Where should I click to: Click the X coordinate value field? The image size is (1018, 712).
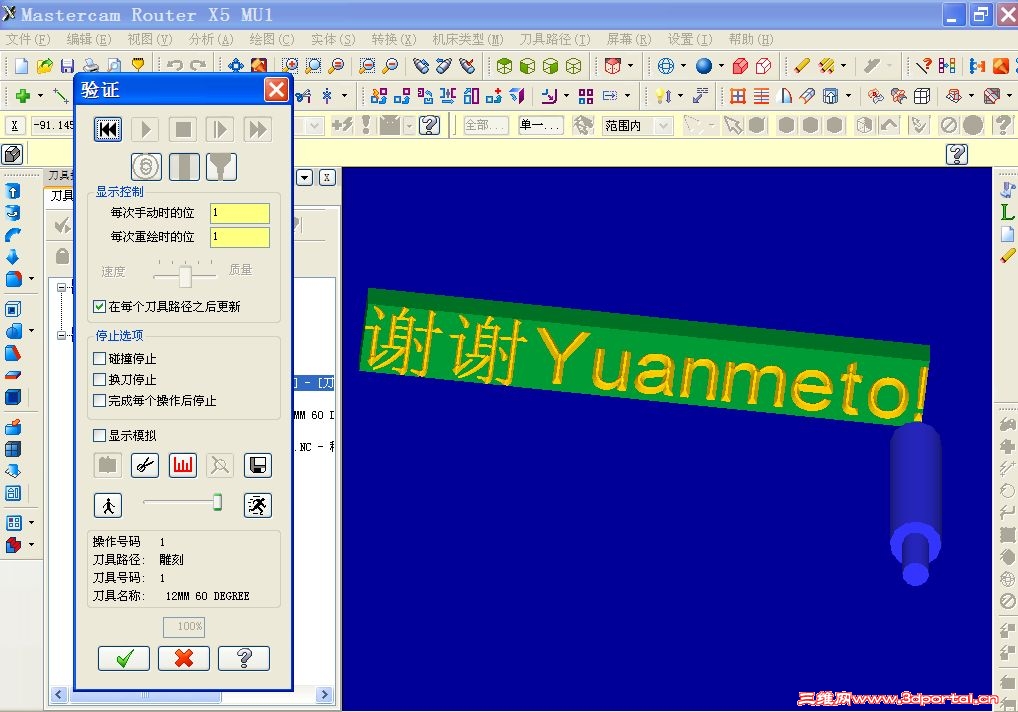(x=52, y=125)
